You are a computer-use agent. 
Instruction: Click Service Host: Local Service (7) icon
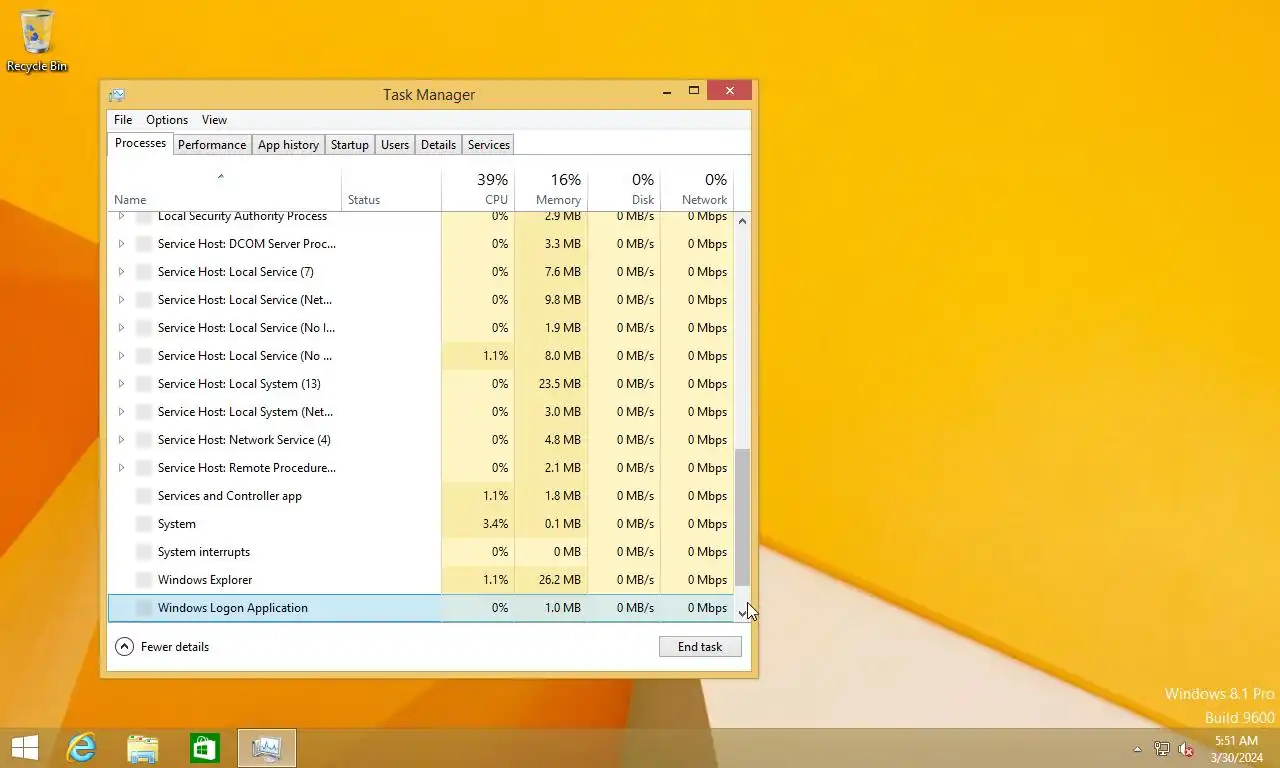[x=144, y=272]
